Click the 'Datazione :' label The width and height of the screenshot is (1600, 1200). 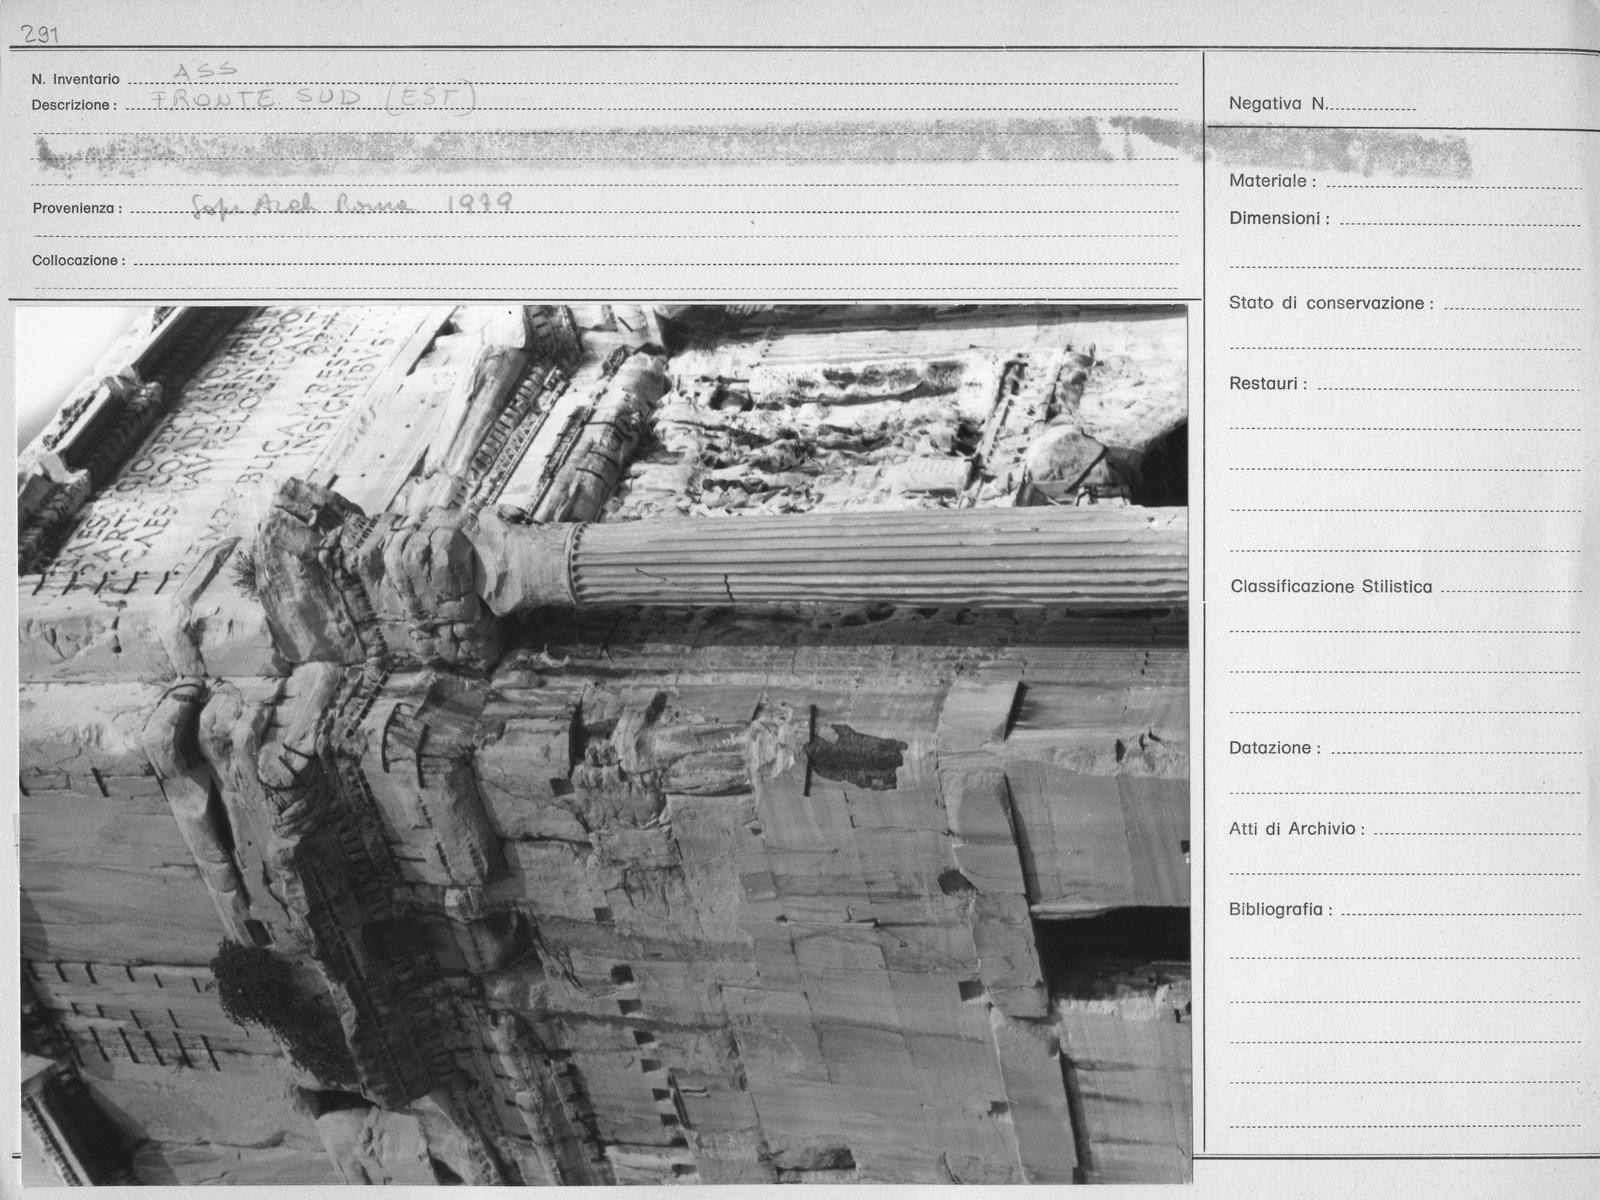tap(1275, 748)
